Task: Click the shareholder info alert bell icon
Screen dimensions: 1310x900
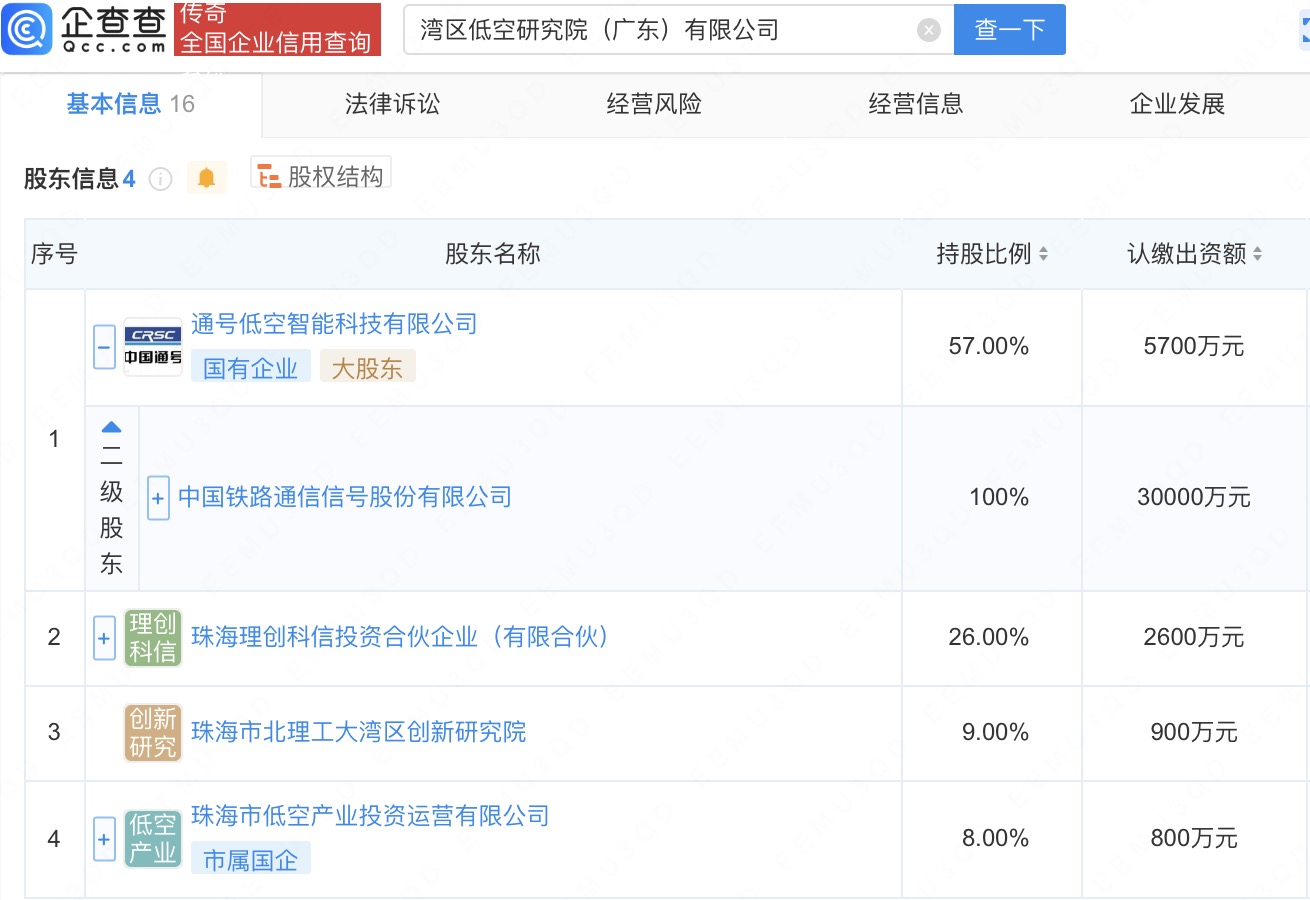Action: pyautogui.click(x=206, y=178)
